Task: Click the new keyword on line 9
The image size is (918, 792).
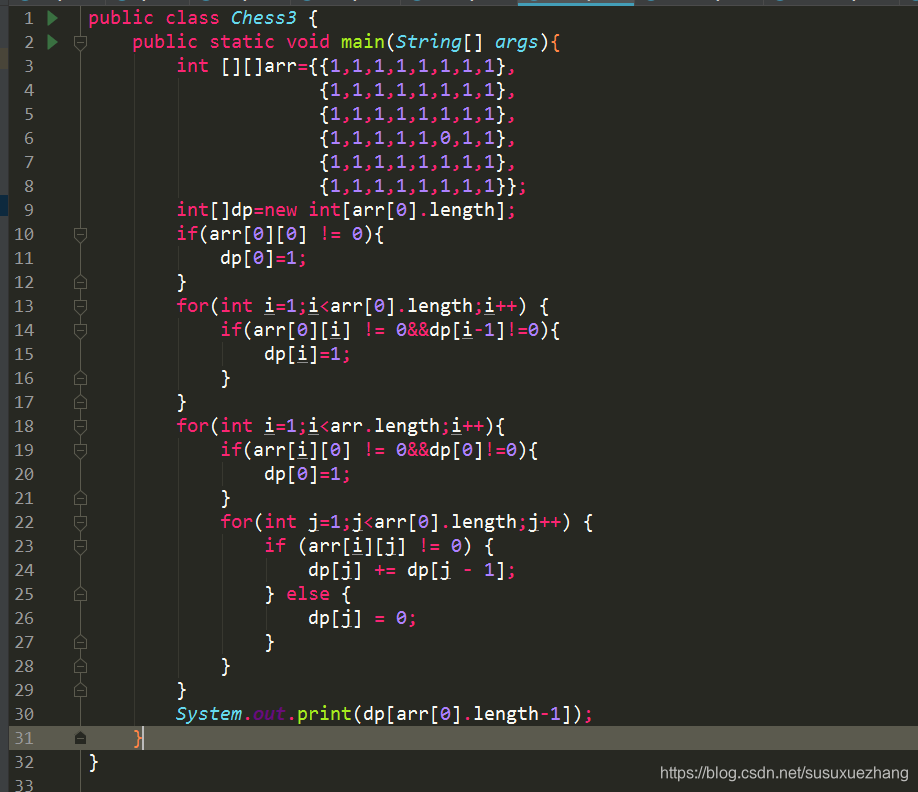Action: [x=280, y=210]
